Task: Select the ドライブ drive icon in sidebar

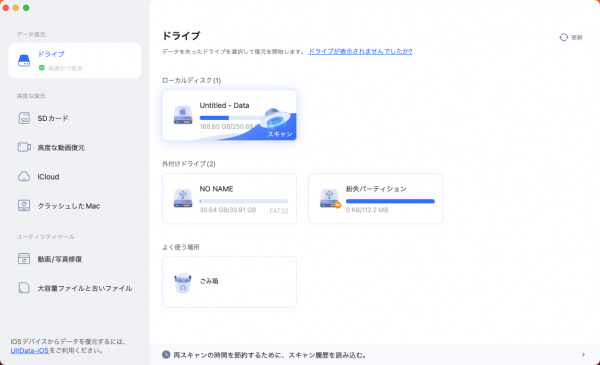Action: click(x=24, y=60)
